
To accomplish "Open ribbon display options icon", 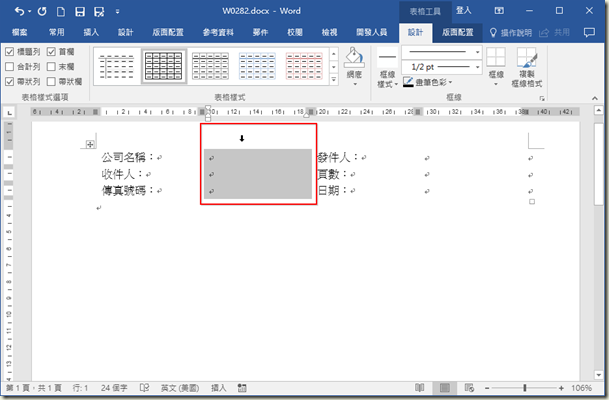I will click(499, 11).
